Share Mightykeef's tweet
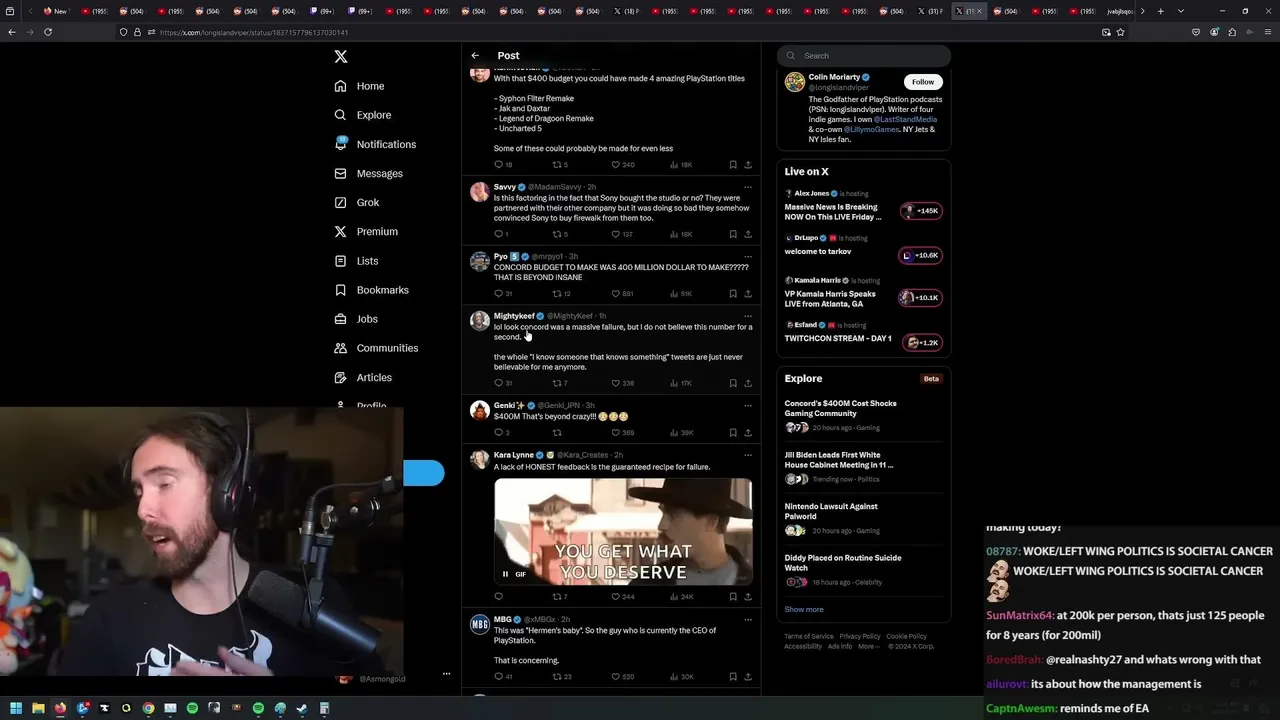The height and width of the screenshot is (720, 1280). pos(748,383)
